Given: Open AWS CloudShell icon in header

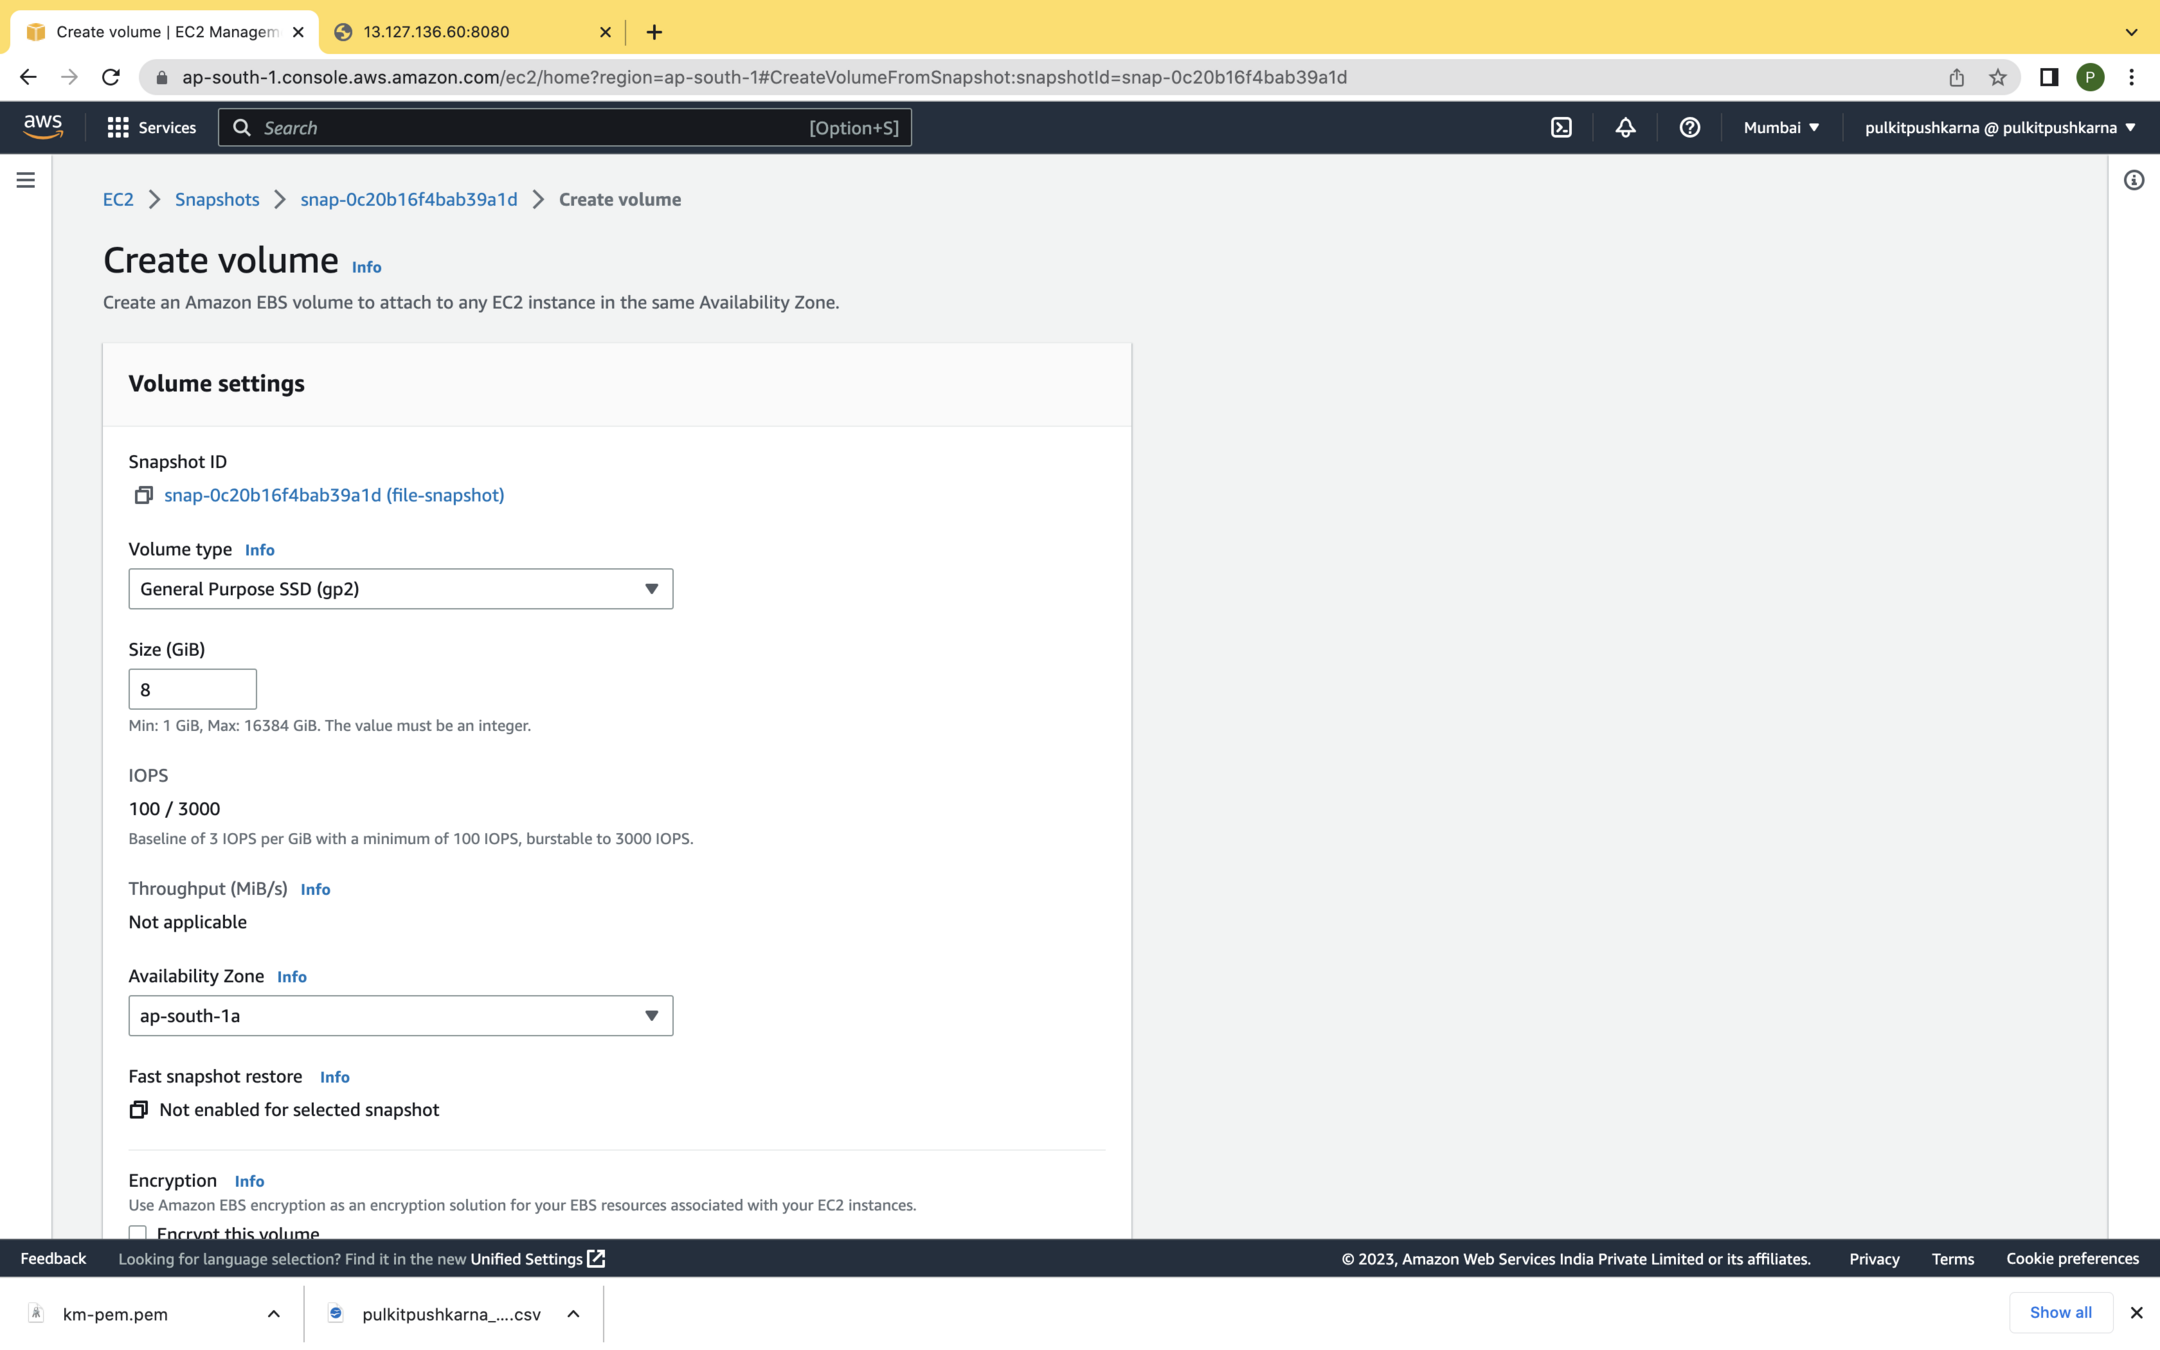Looking at the screenshot, I should tap(1561, 127).
